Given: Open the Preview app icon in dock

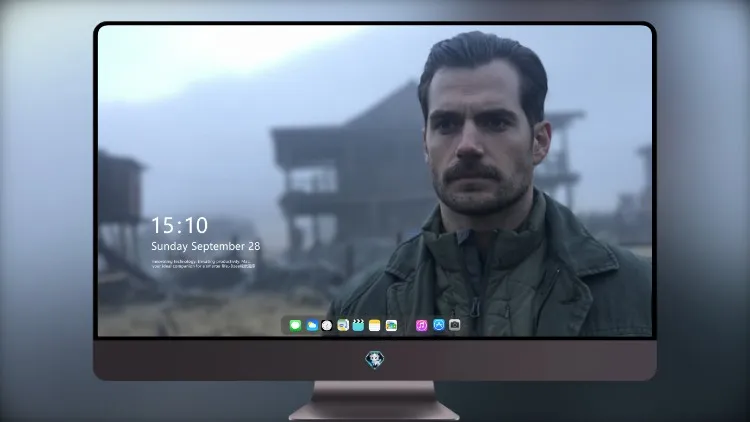Looking at the screenshot, I should [343, 325].
